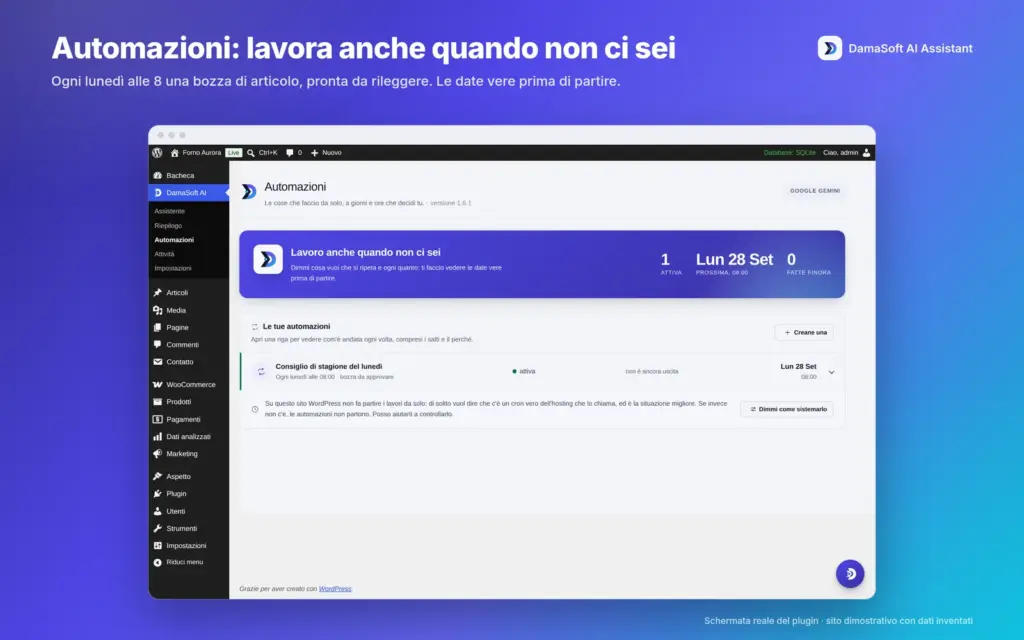
Task: Click the Nuovo plus icon in admin bar
Action: click(314, 153)
